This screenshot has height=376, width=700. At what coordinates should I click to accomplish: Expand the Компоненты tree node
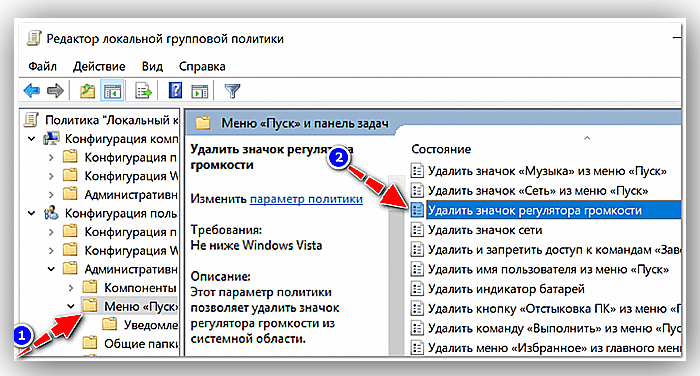[x=71, y=288]
